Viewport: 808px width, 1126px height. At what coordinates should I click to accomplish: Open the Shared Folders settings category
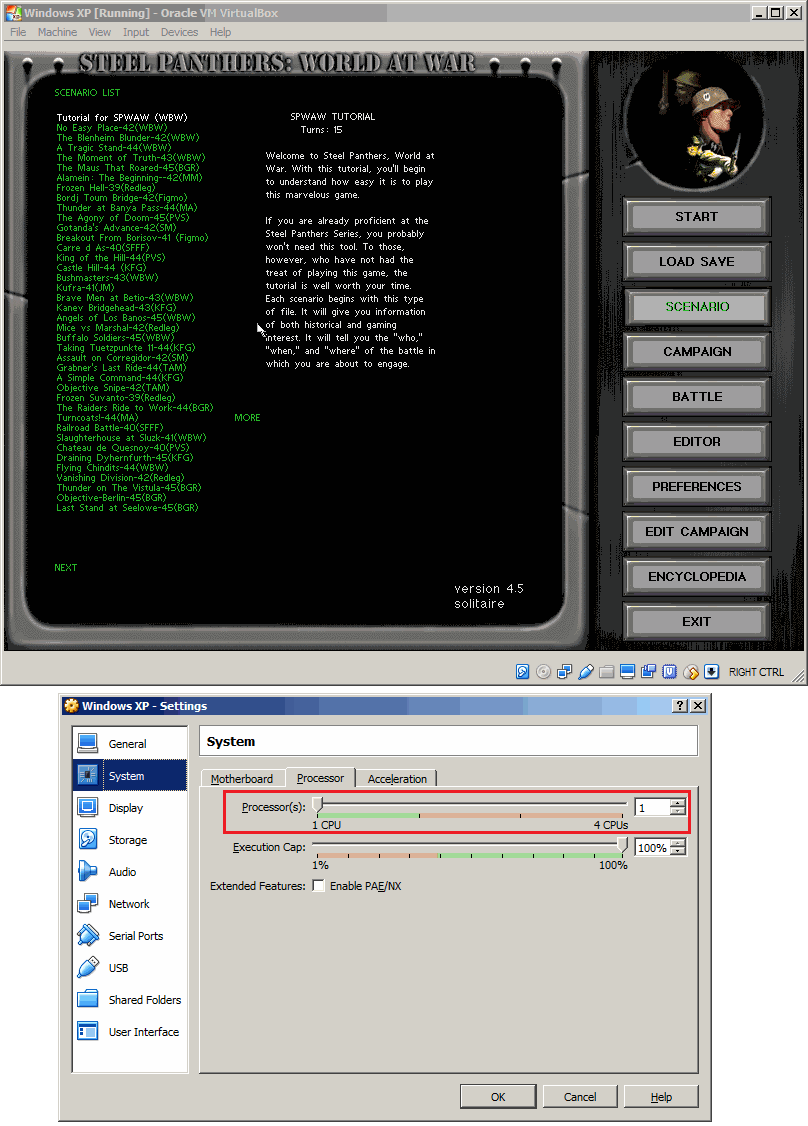pos(130,1000)
